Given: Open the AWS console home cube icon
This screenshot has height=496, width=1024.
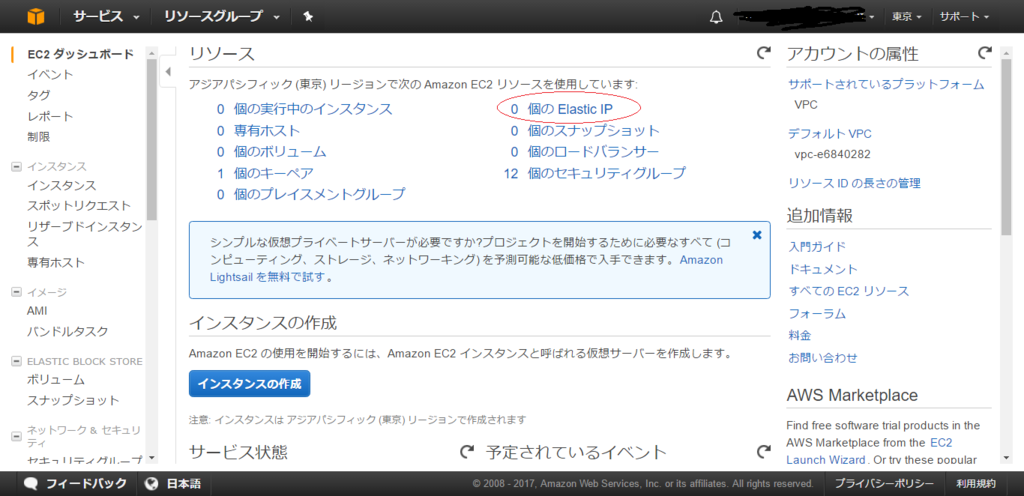Looking at the screenshot, I should pos(35,16).
